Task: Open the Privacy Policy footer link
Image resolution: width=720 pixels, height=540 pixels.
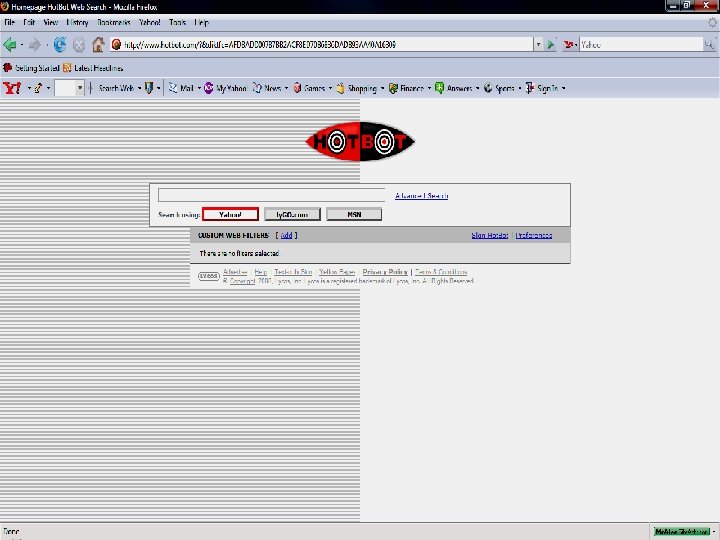Action: coord(385,272)
